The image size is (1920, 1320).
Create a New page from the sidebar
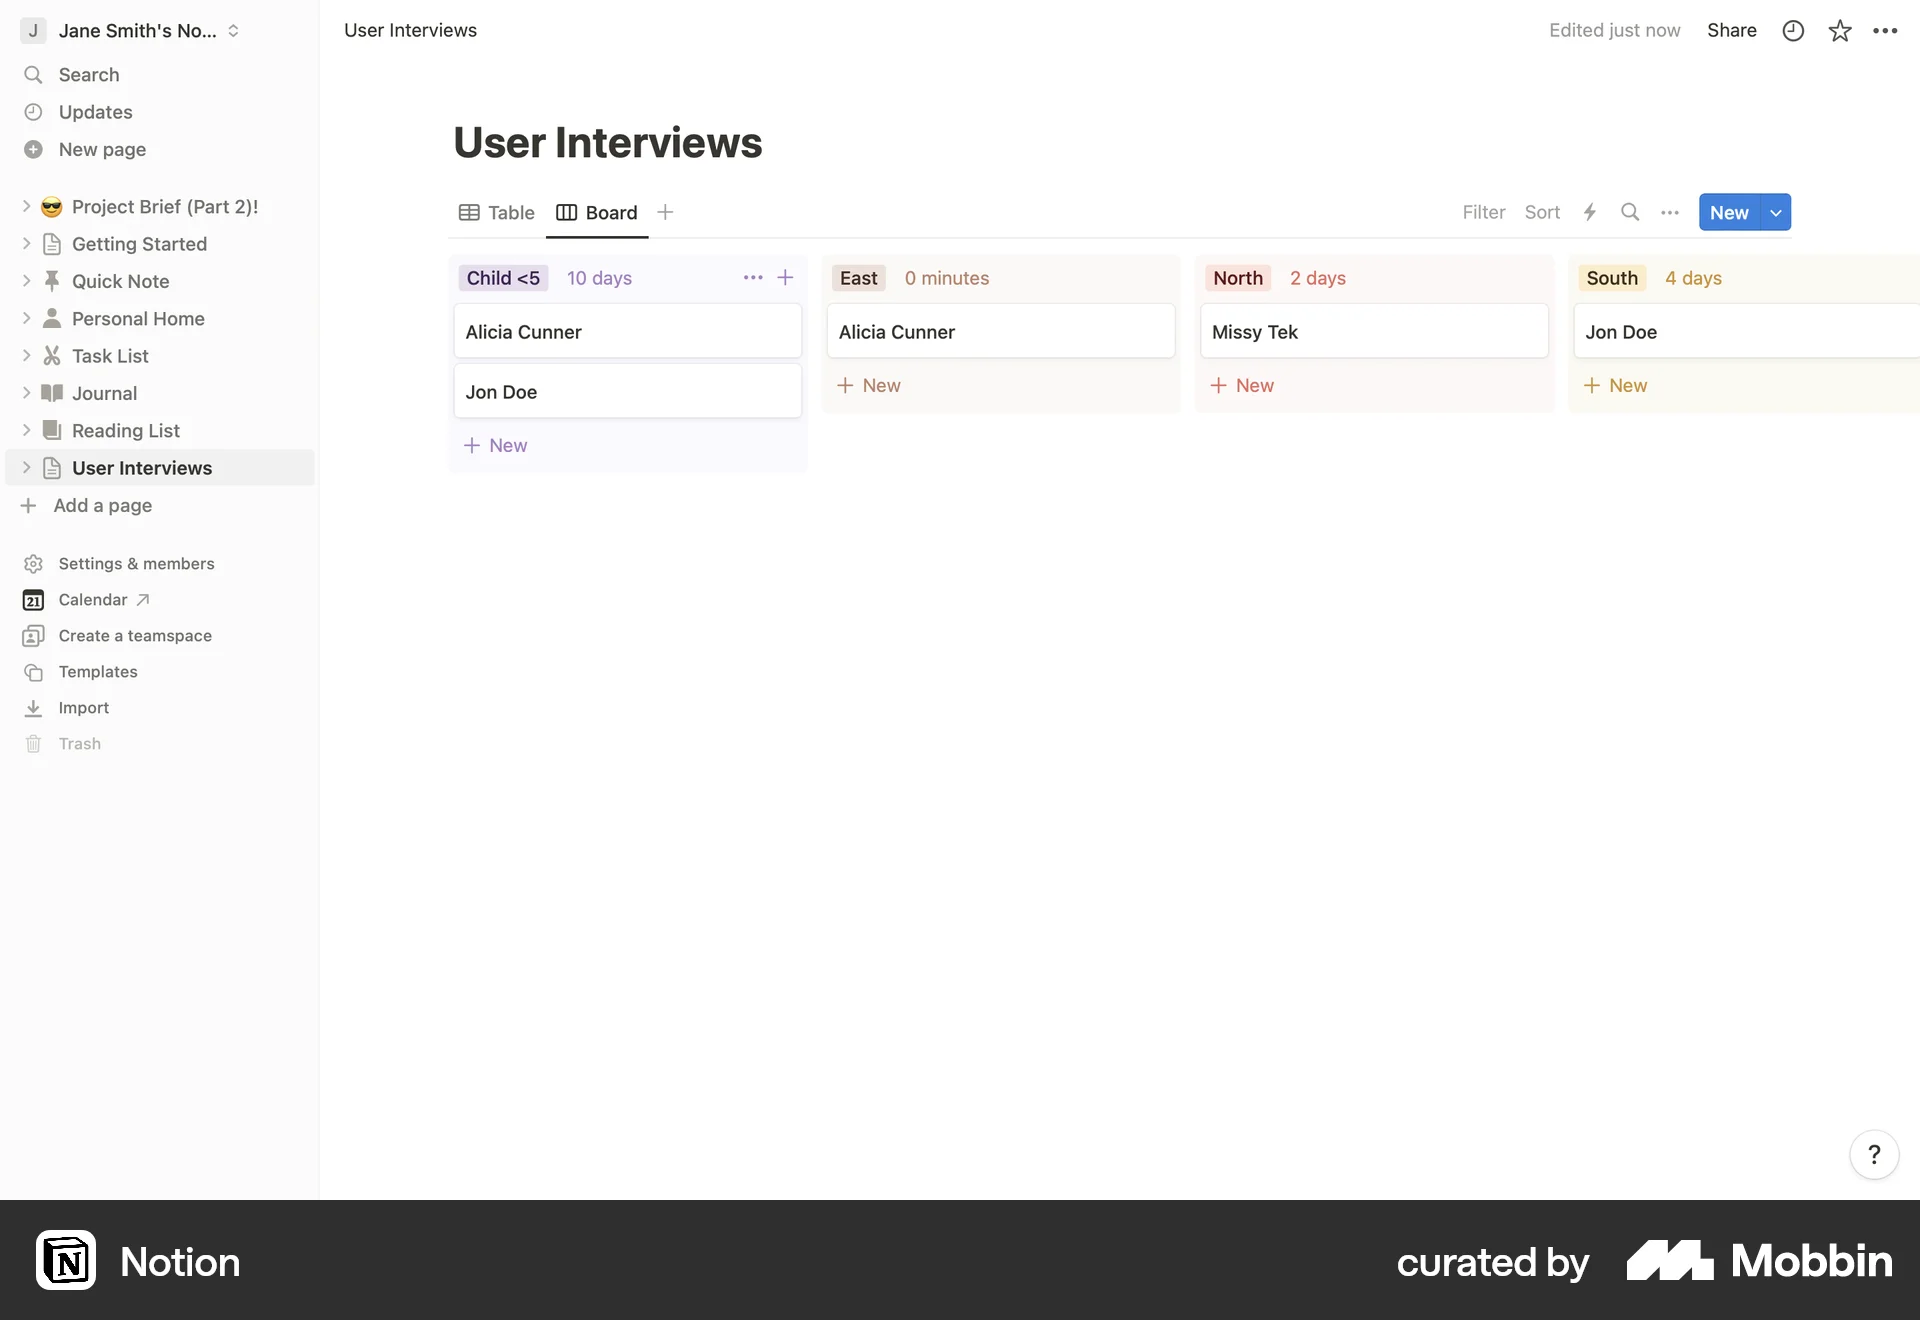[101, 149]
